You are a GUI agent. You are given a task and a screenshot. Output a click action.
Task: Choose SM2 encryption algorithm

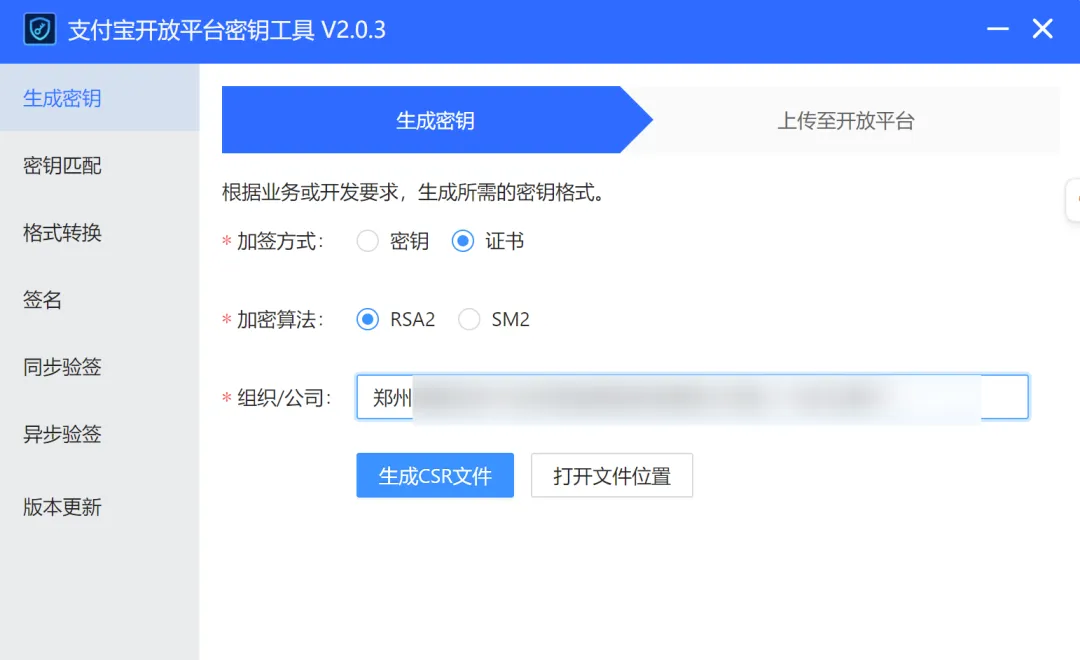[x=469, y=320]
